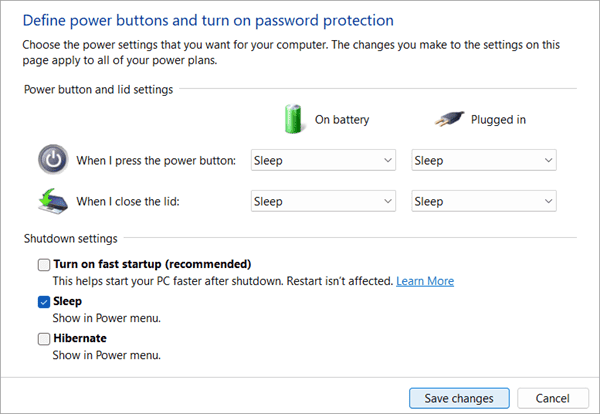The height and width of the screenshot is (414, 600).
Task: Click the Cancel button
Action: tap(552, 398)
